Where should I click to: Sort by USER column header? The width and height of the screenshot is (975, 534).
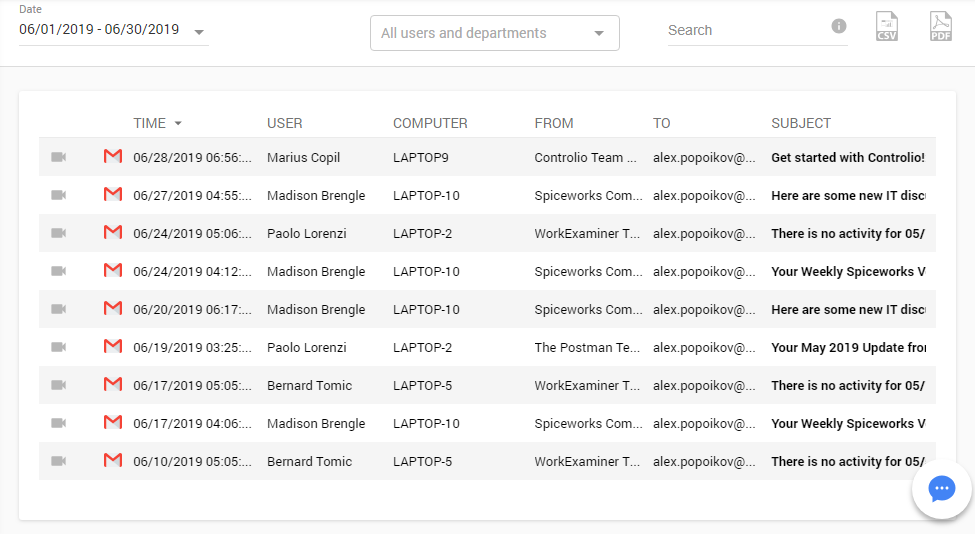coord(284,123)
